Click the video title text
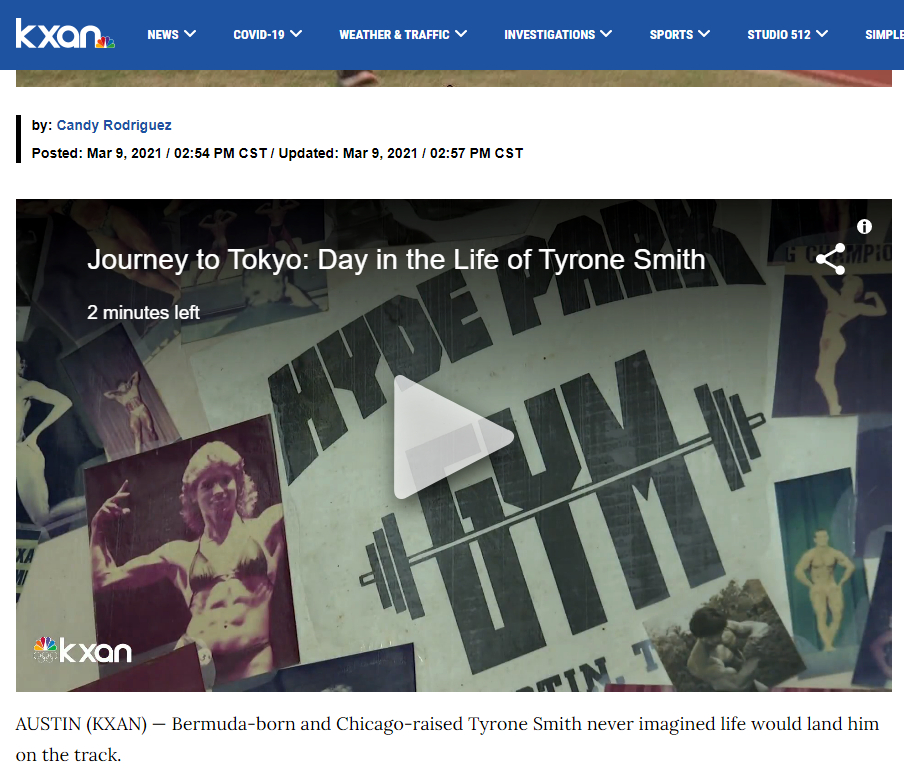Screen dimensions: 904x780 396,260
